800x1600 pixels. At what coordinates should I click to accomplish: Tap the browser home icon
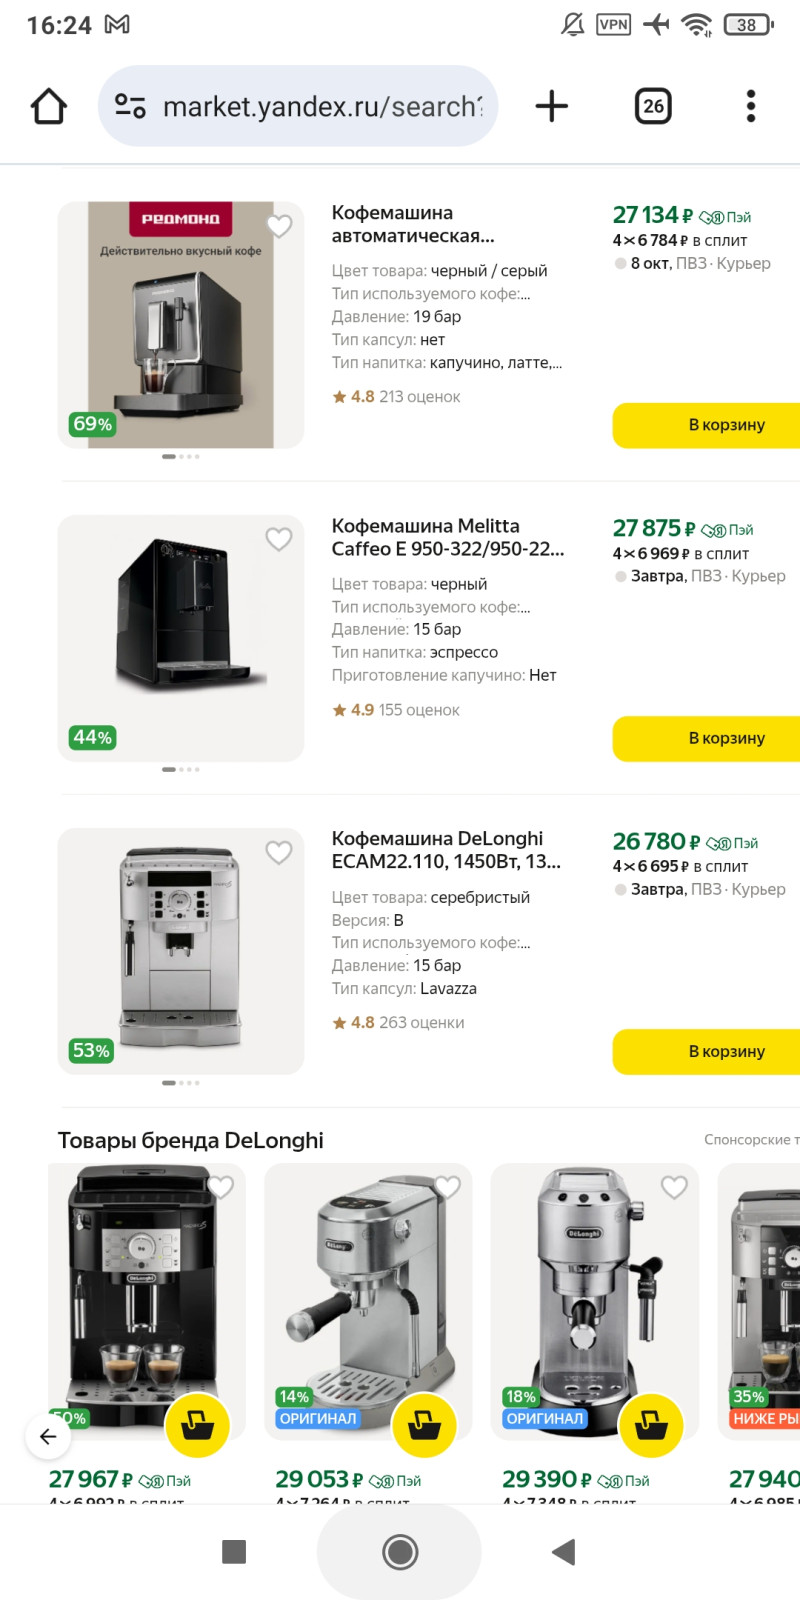click(49, 106)
